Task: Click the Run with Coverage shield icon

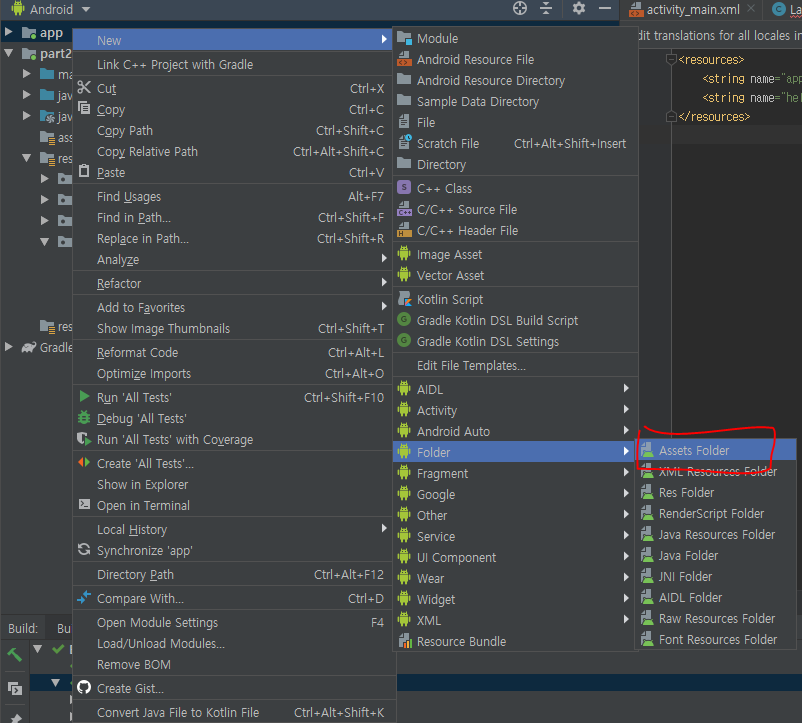Action: [x=84, y=439]
